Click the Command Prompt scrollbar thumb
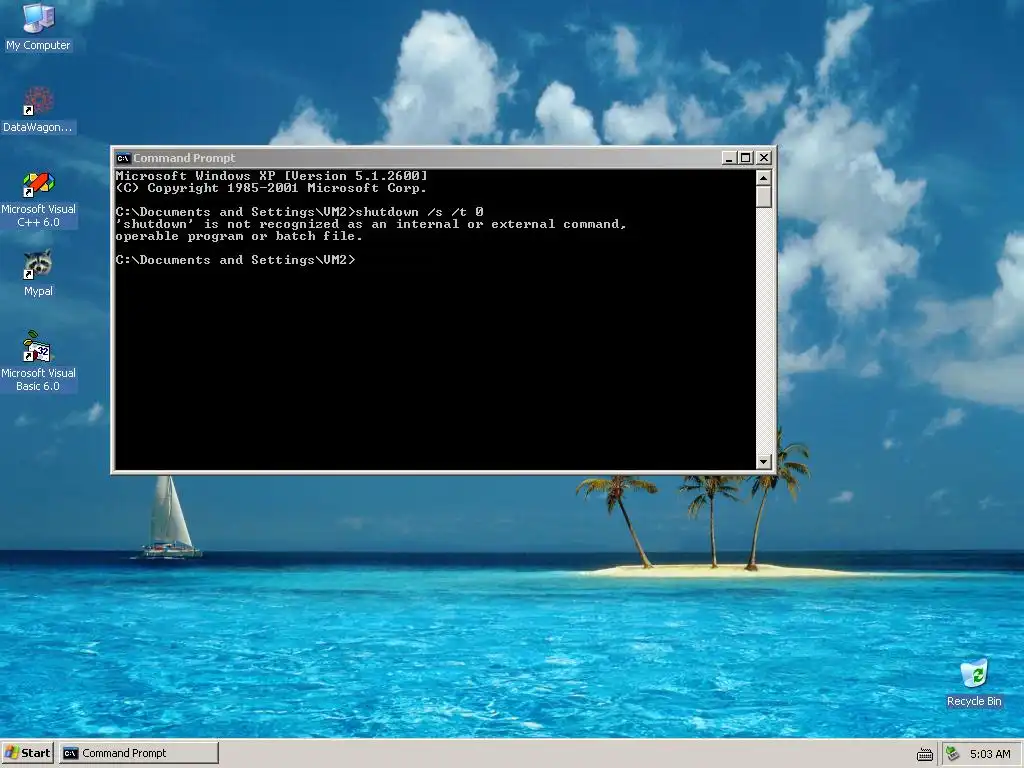Viewport: 1024px width, 768px height. click(763, 197)
